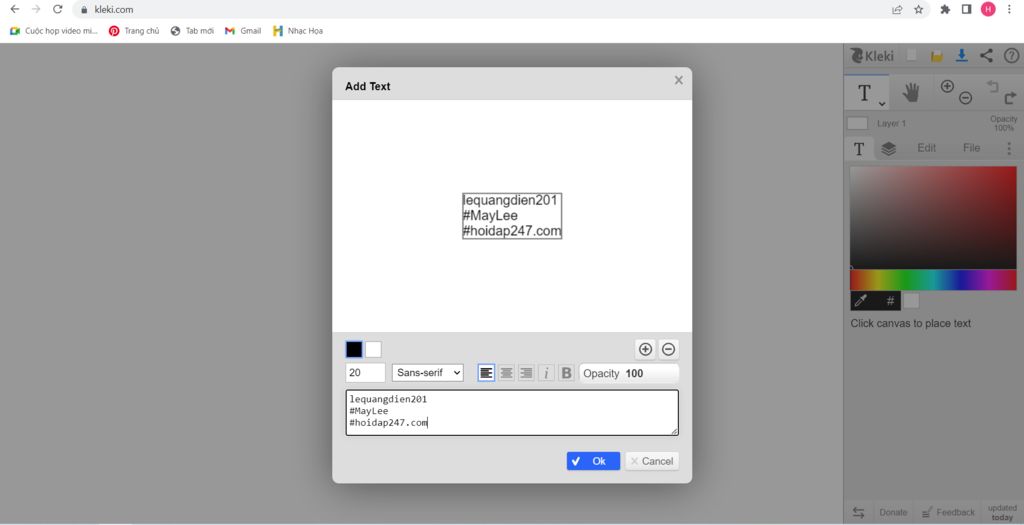
Task: Click the secondary color swatch beside #
Action: tap(910, 300)
